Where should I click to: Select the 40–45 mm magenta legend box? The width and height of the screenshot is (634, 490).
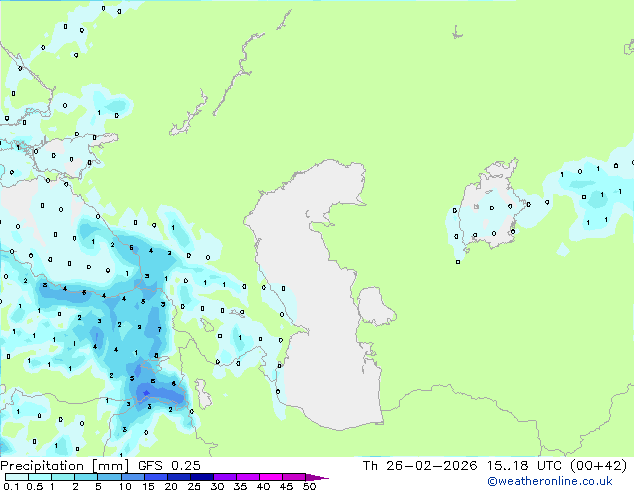(x=271, y=477)
